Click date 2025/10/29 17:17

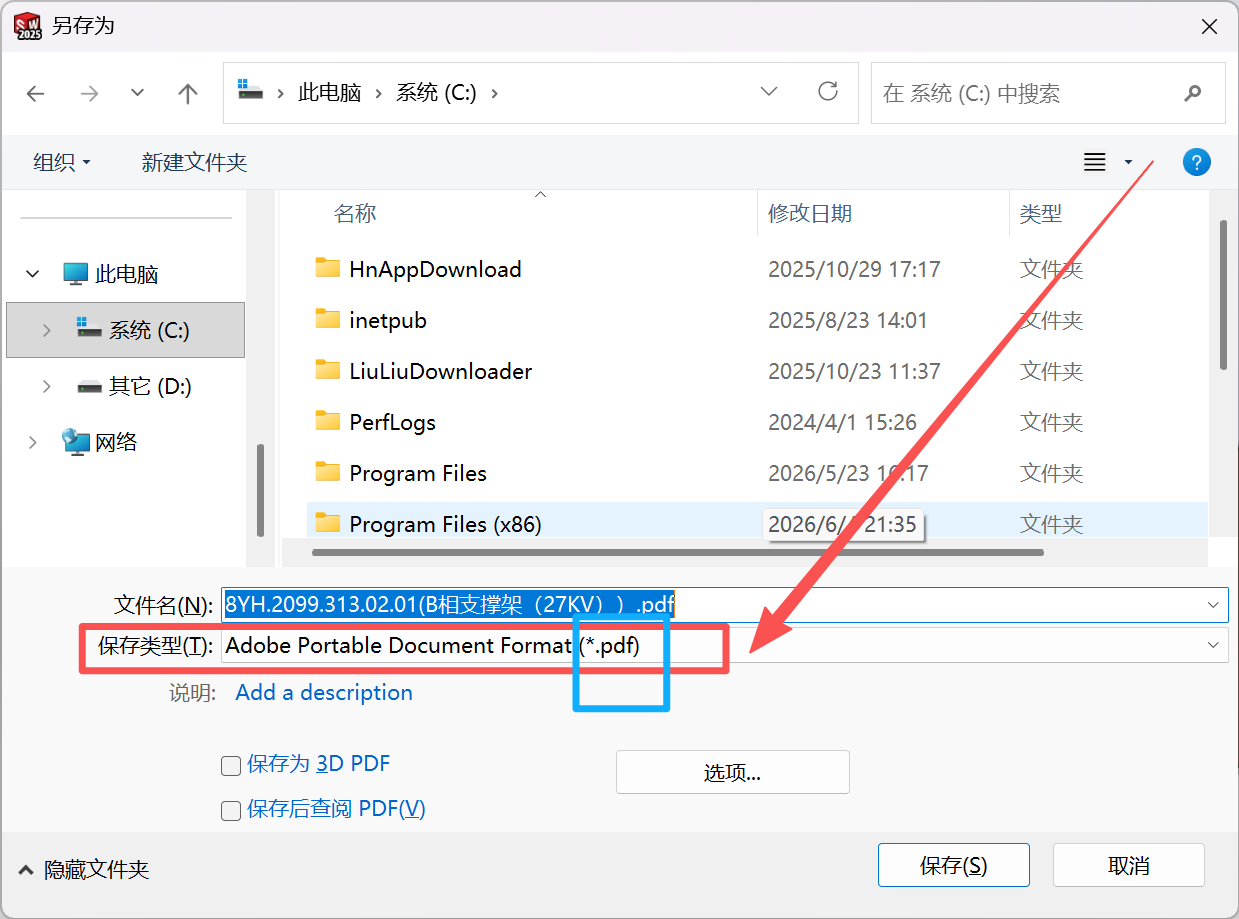click(x=854, y=269)
